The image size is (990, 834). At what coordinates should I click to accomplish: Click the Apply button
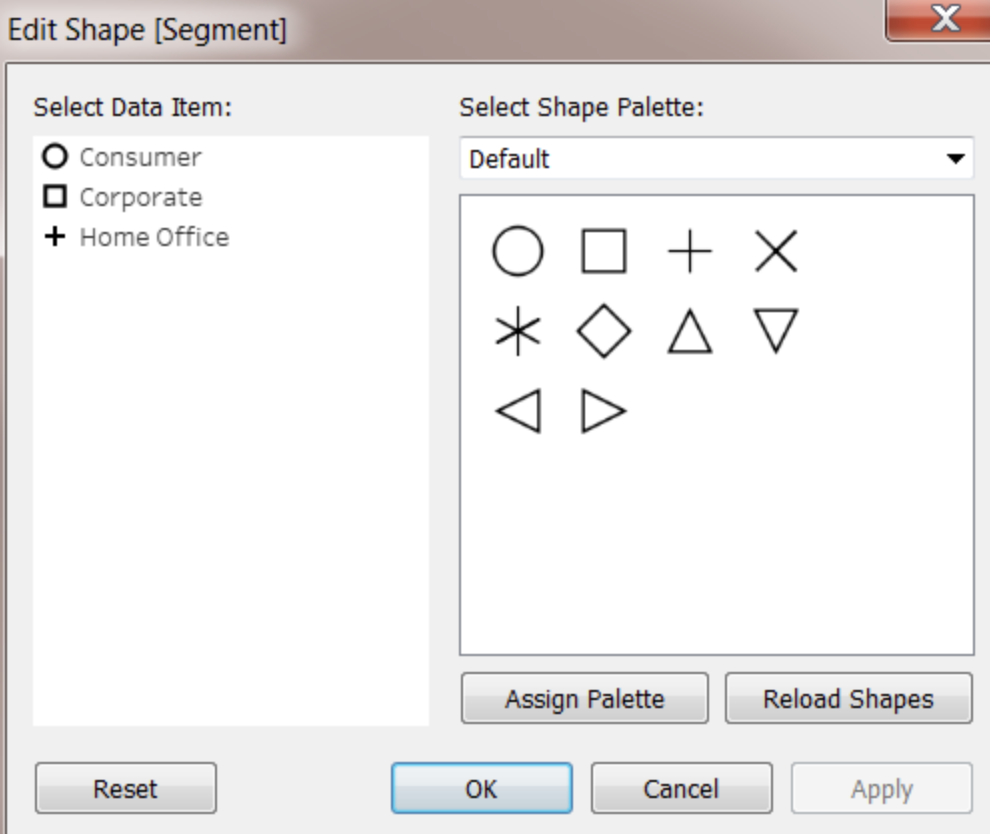point(881,789)
